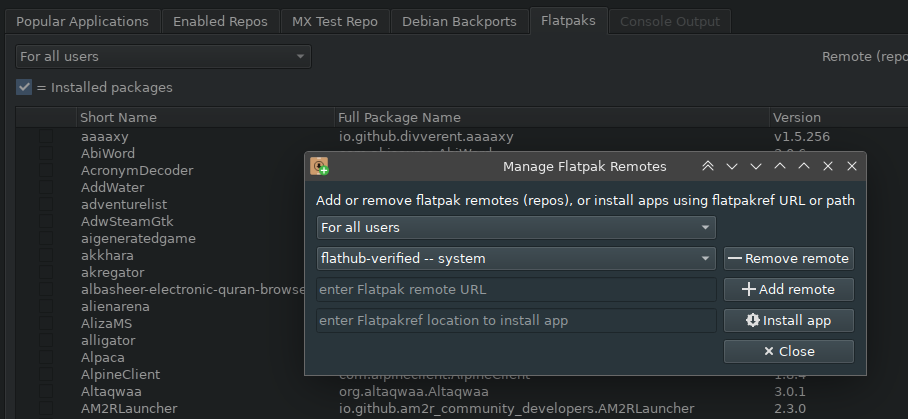Open the Debian Backports tab
The height and width of the screenshot is (419, 908).
coord(459,22)
